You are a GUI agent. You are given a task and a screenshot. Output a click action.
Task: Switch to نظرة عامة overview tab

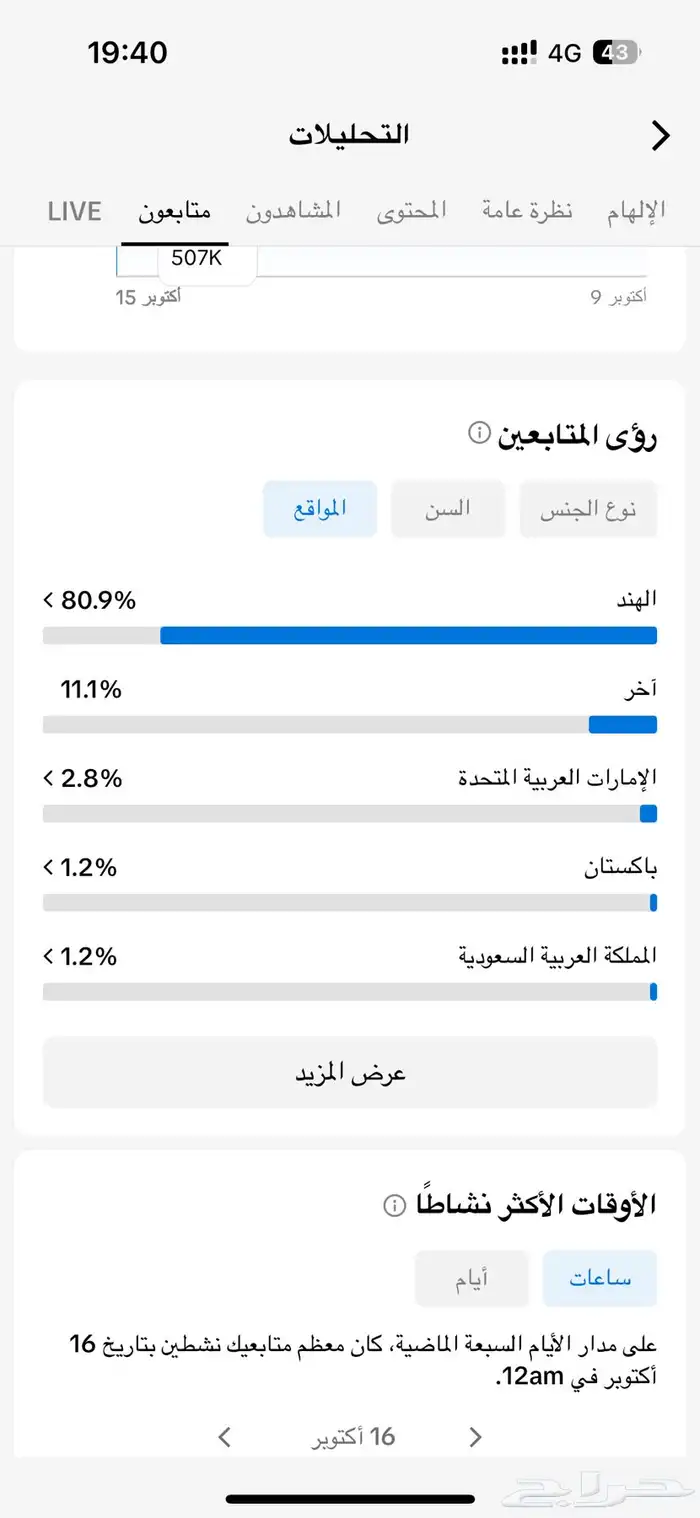point(527,211)
